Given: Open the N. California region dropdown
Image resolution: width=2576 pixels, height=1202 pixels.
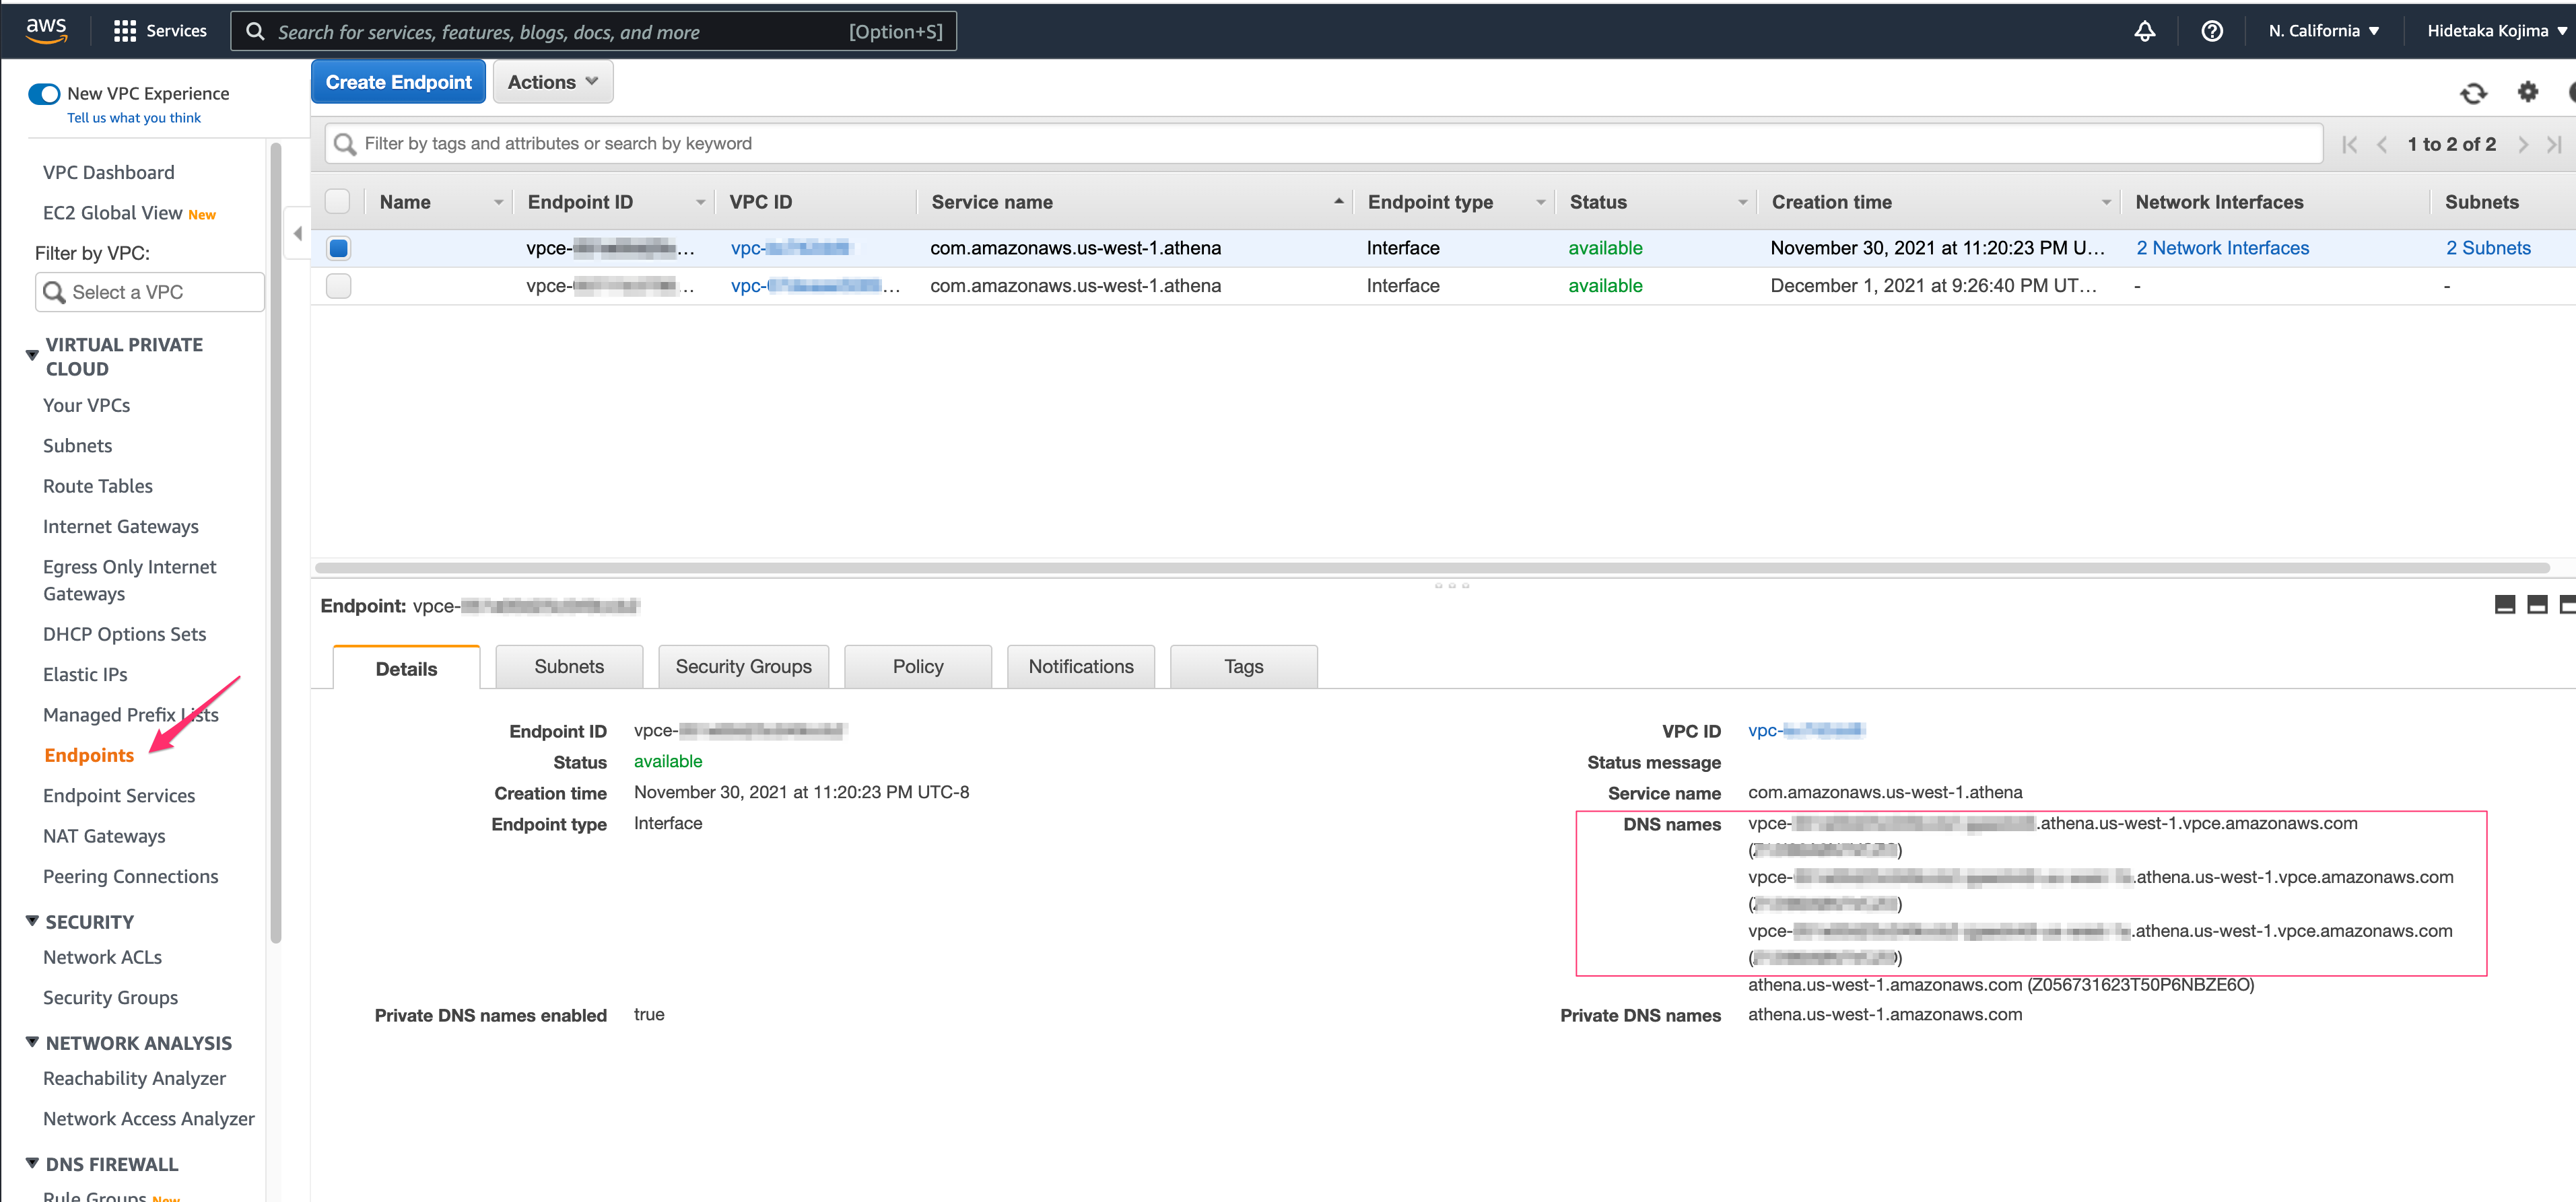Looking at the screenshot, I should [2323, 31].
